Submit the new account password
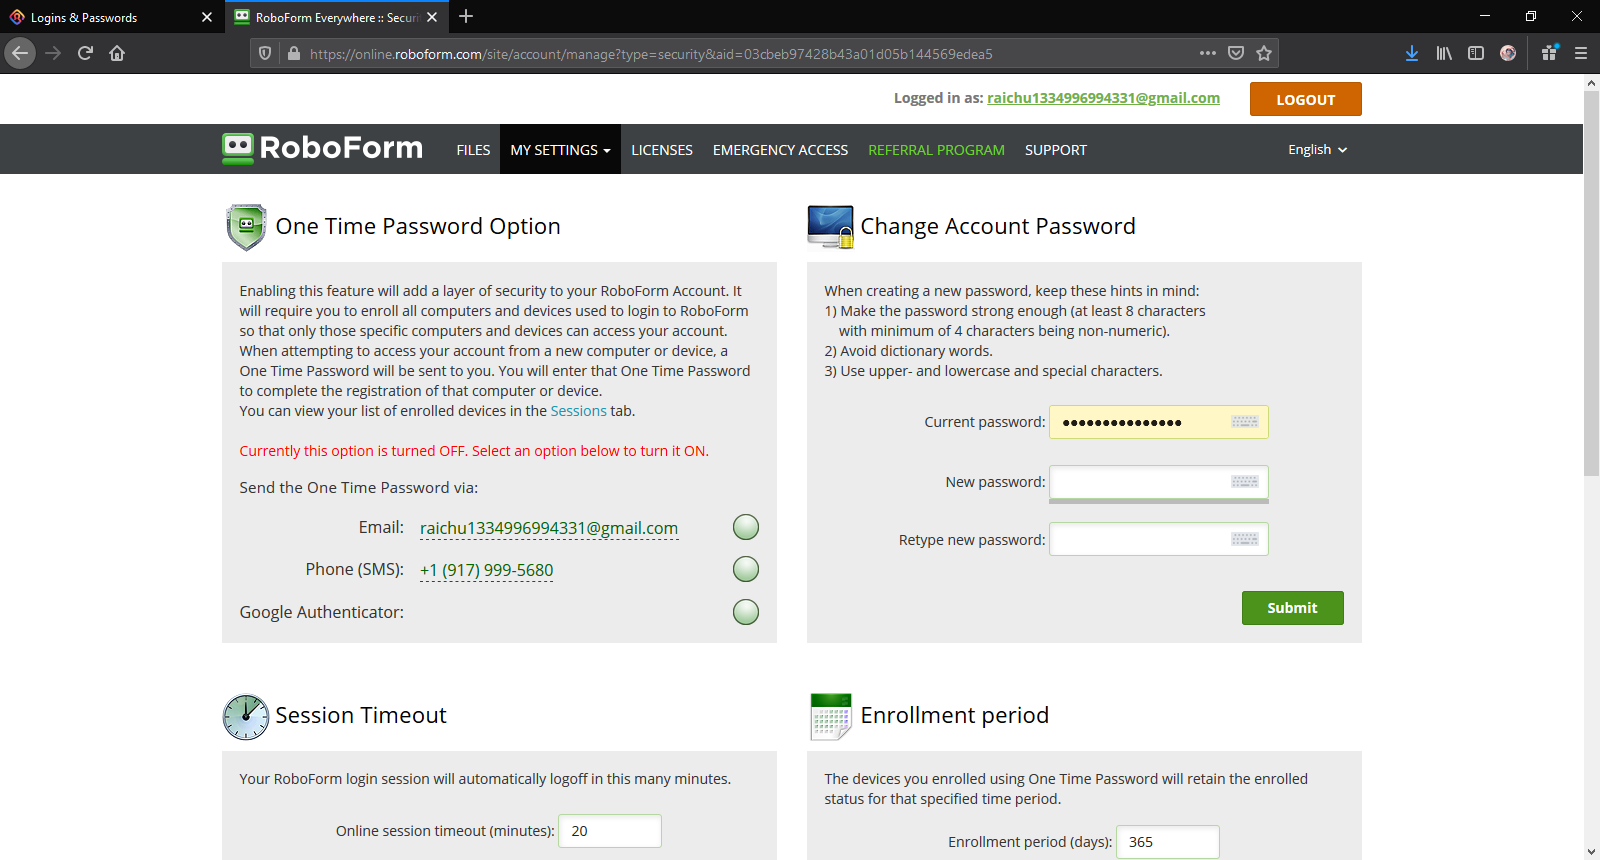Viewport: 1600px width, 860px height. pyautogui.click(x=1293, y=608)
